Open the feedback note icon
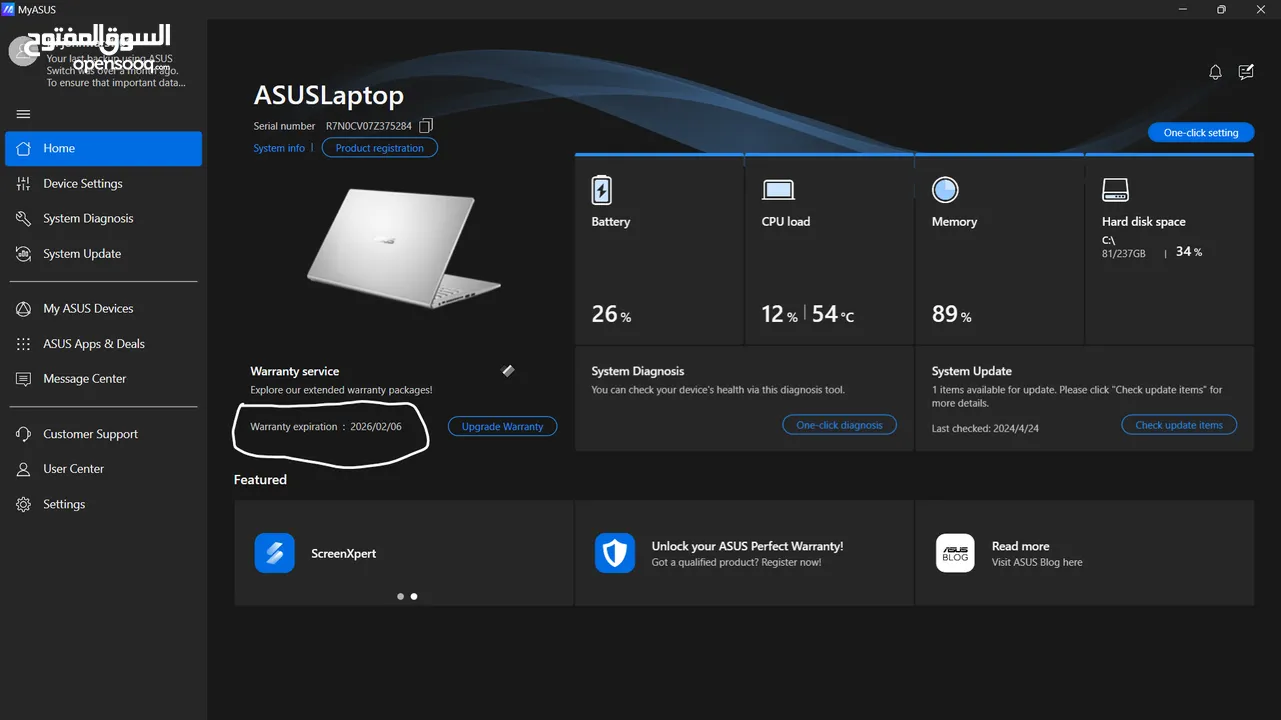Viewport: 1281px width, 720px height. tap(1246, 72)
